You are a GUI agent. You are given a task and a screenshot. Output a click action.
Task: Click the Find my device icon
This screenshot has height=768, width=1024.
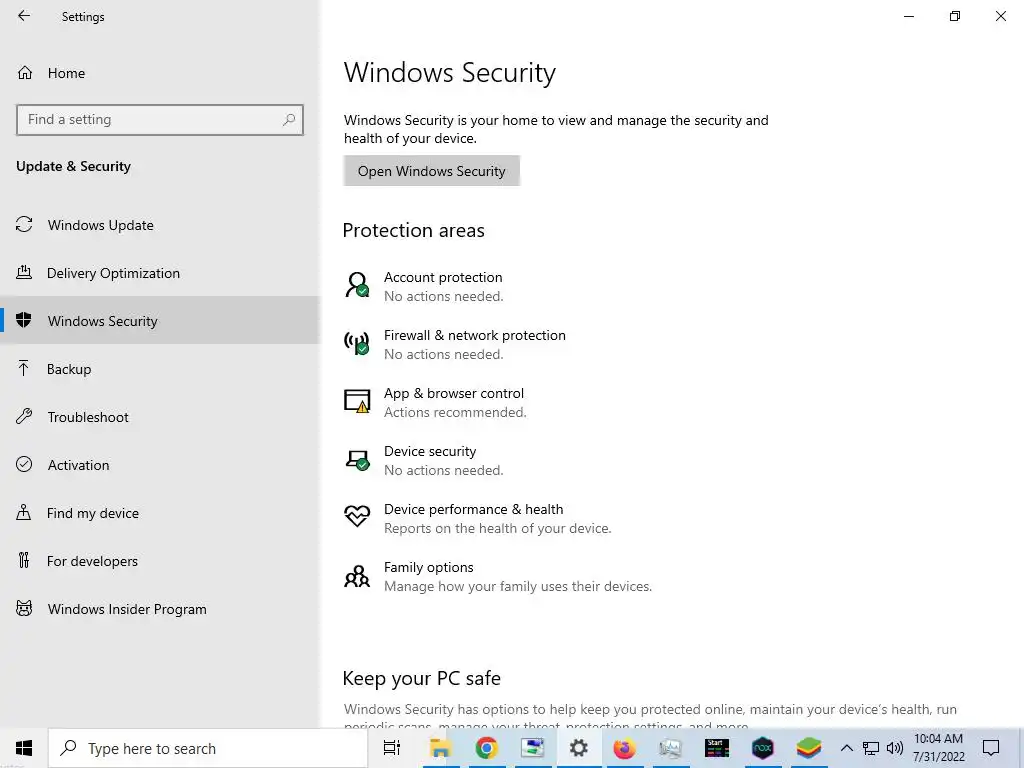point(24,513)
